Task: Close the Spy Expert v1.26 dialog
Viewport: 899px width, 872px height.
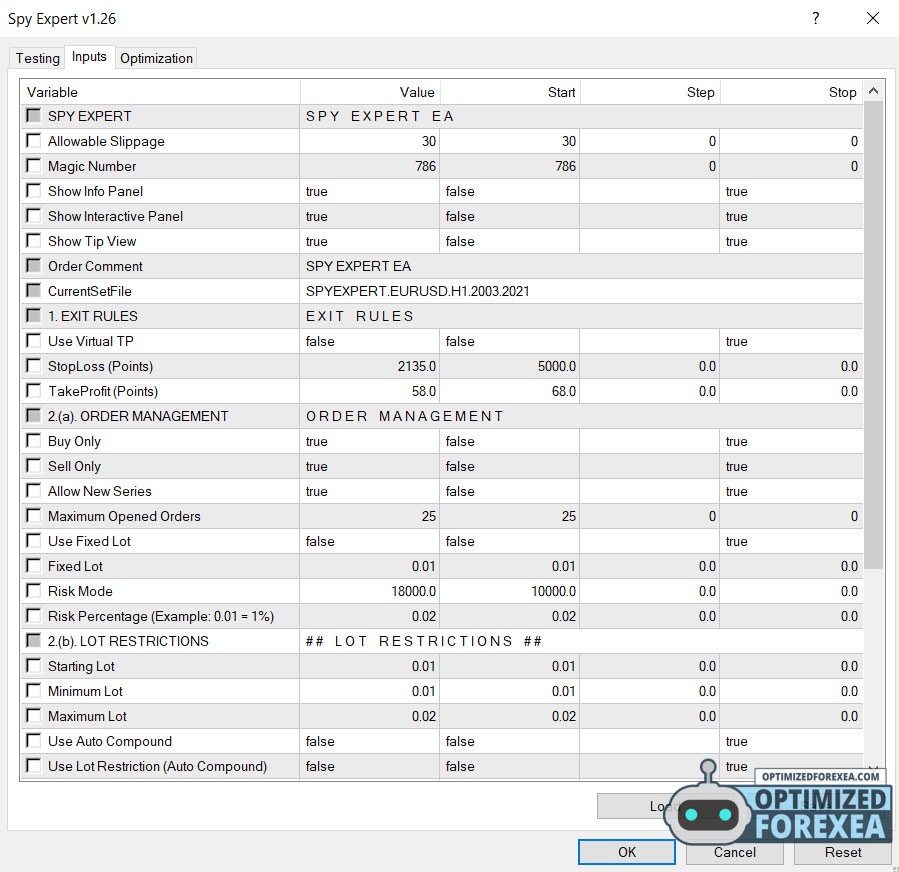Action: 873,18
